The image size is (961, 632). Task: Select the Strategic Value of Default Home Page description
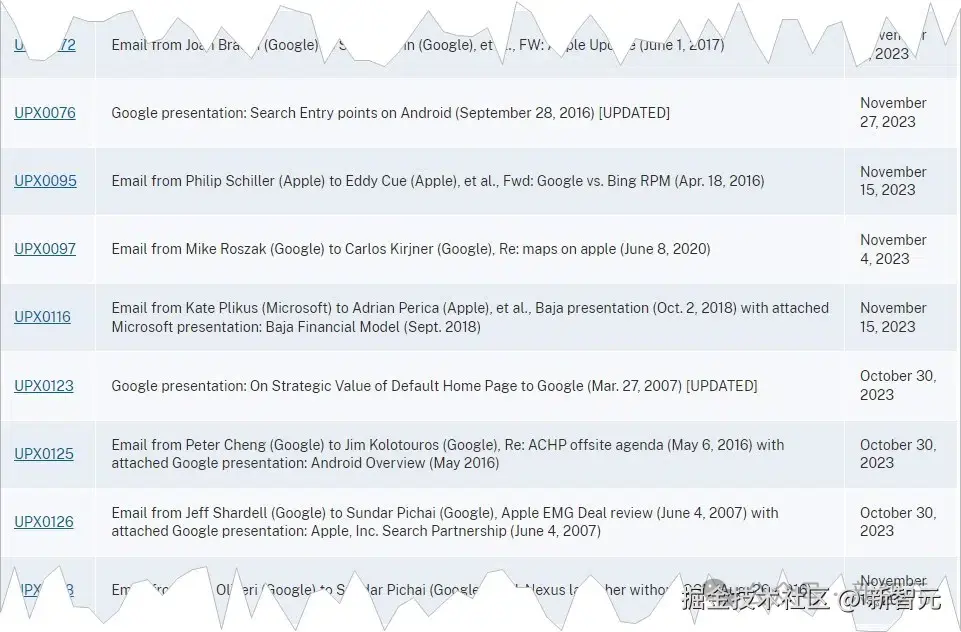coord(434,386)
